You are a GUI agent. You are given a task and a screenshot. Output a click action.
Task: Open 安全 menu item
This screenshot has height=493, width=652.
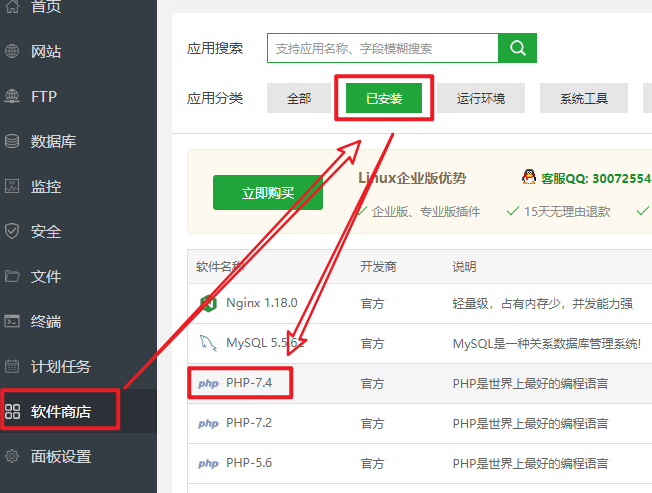pos(46,232)
